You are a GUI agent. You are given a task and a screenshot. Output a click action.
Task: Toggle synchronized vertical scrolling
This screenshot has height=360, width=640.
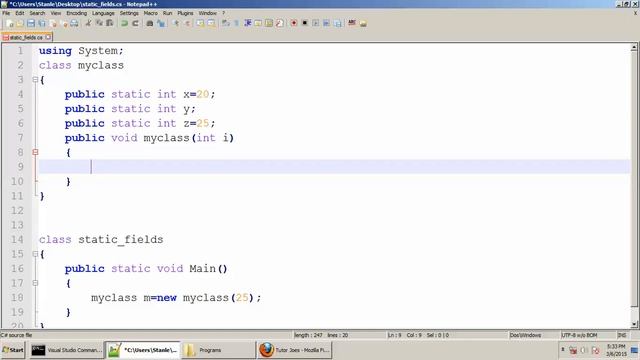200,23
